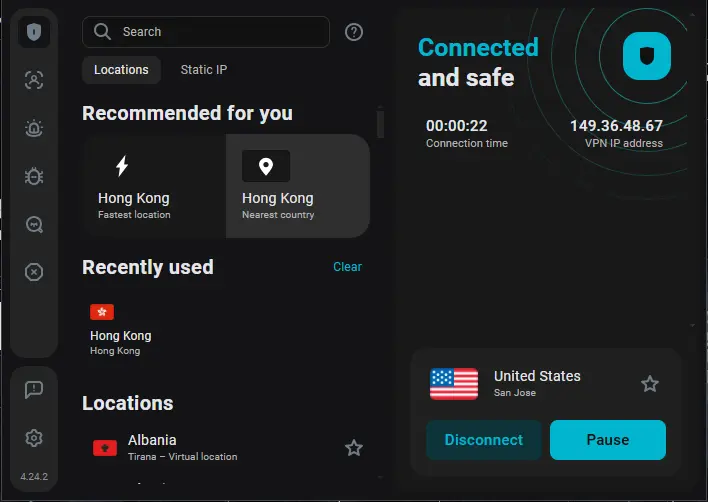The width and height of the screenshot is (708, 502).
Task: Click the United States San Jose label
Action: (537, 384)
